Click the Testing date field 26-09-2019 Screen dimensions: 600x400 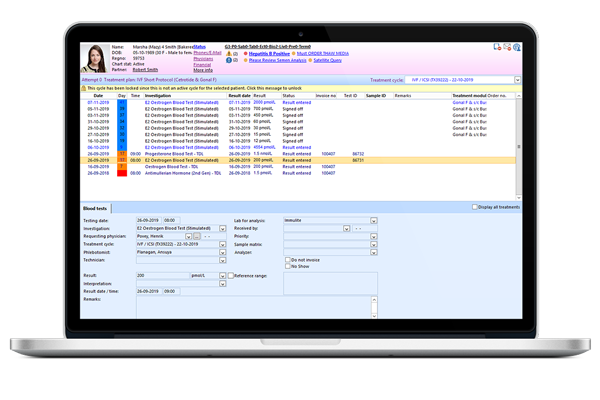148,220
